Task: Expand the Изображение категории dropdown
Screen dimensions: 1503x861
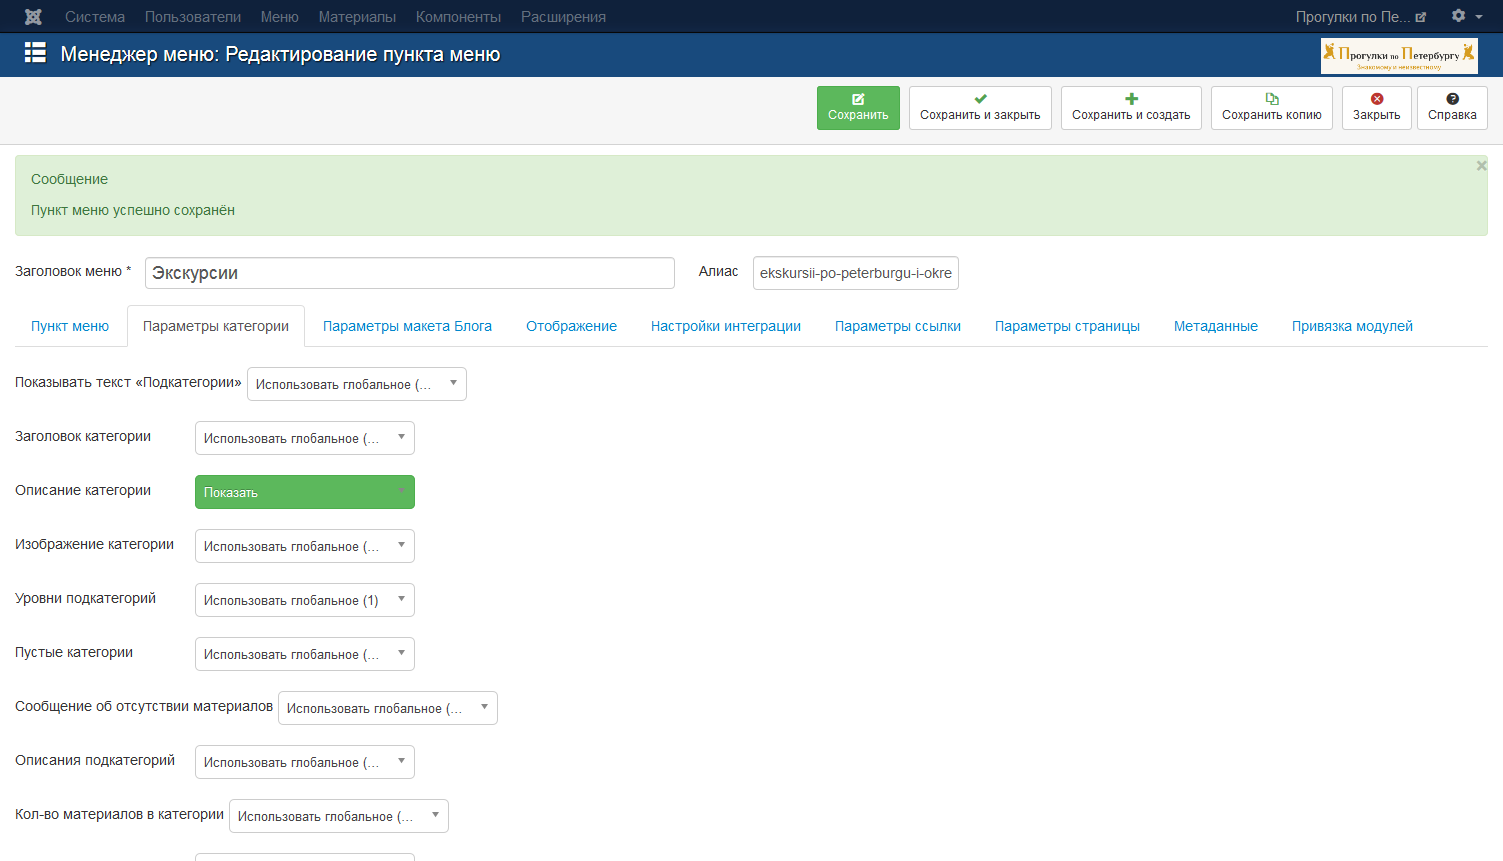Action: pos(305,546)
